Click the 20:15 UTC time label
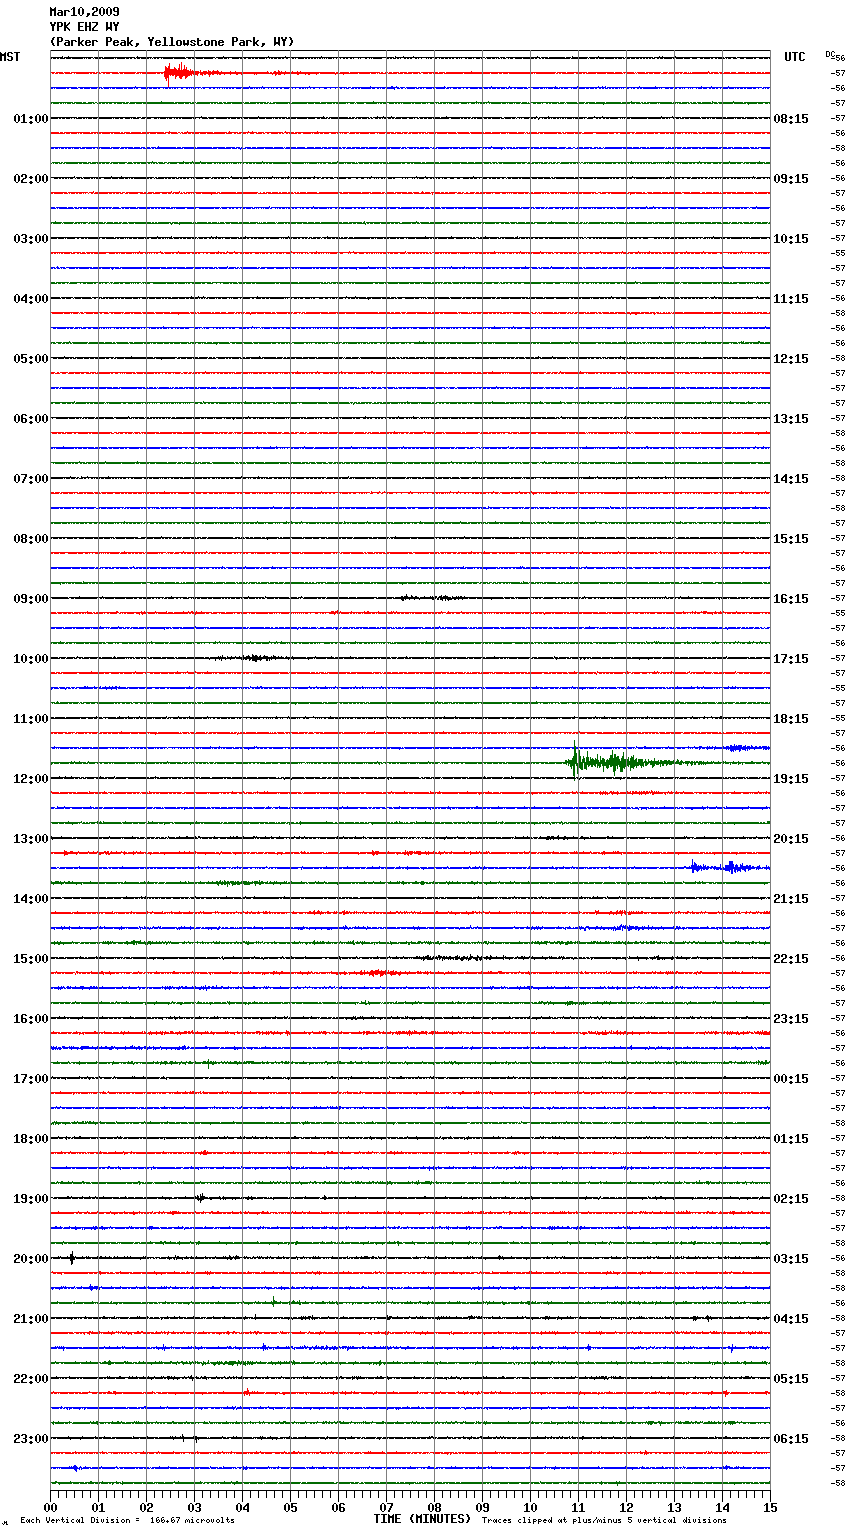The image size is (850, 1534). (x=791, y=839)
